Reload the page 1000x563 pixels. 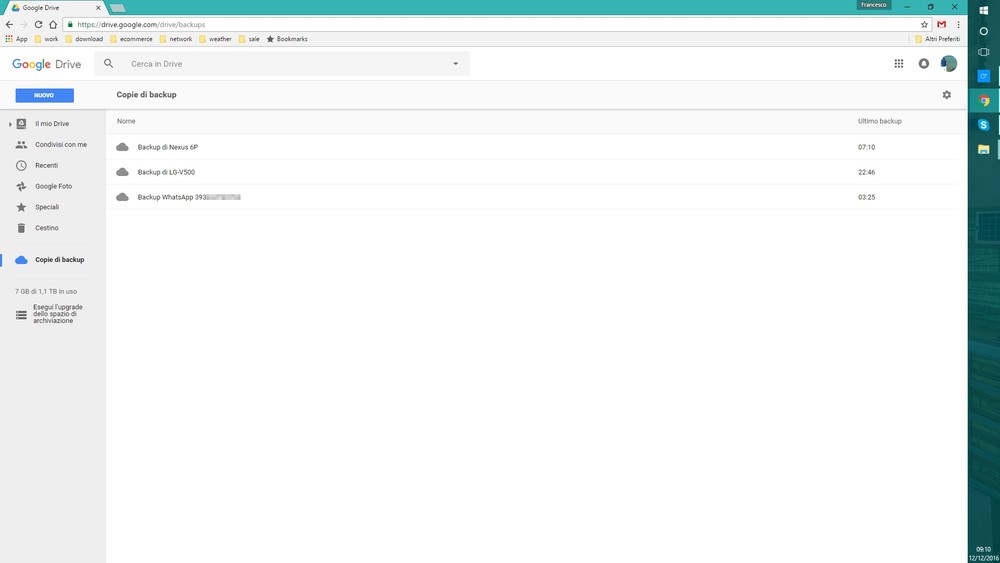click(38, 24)
